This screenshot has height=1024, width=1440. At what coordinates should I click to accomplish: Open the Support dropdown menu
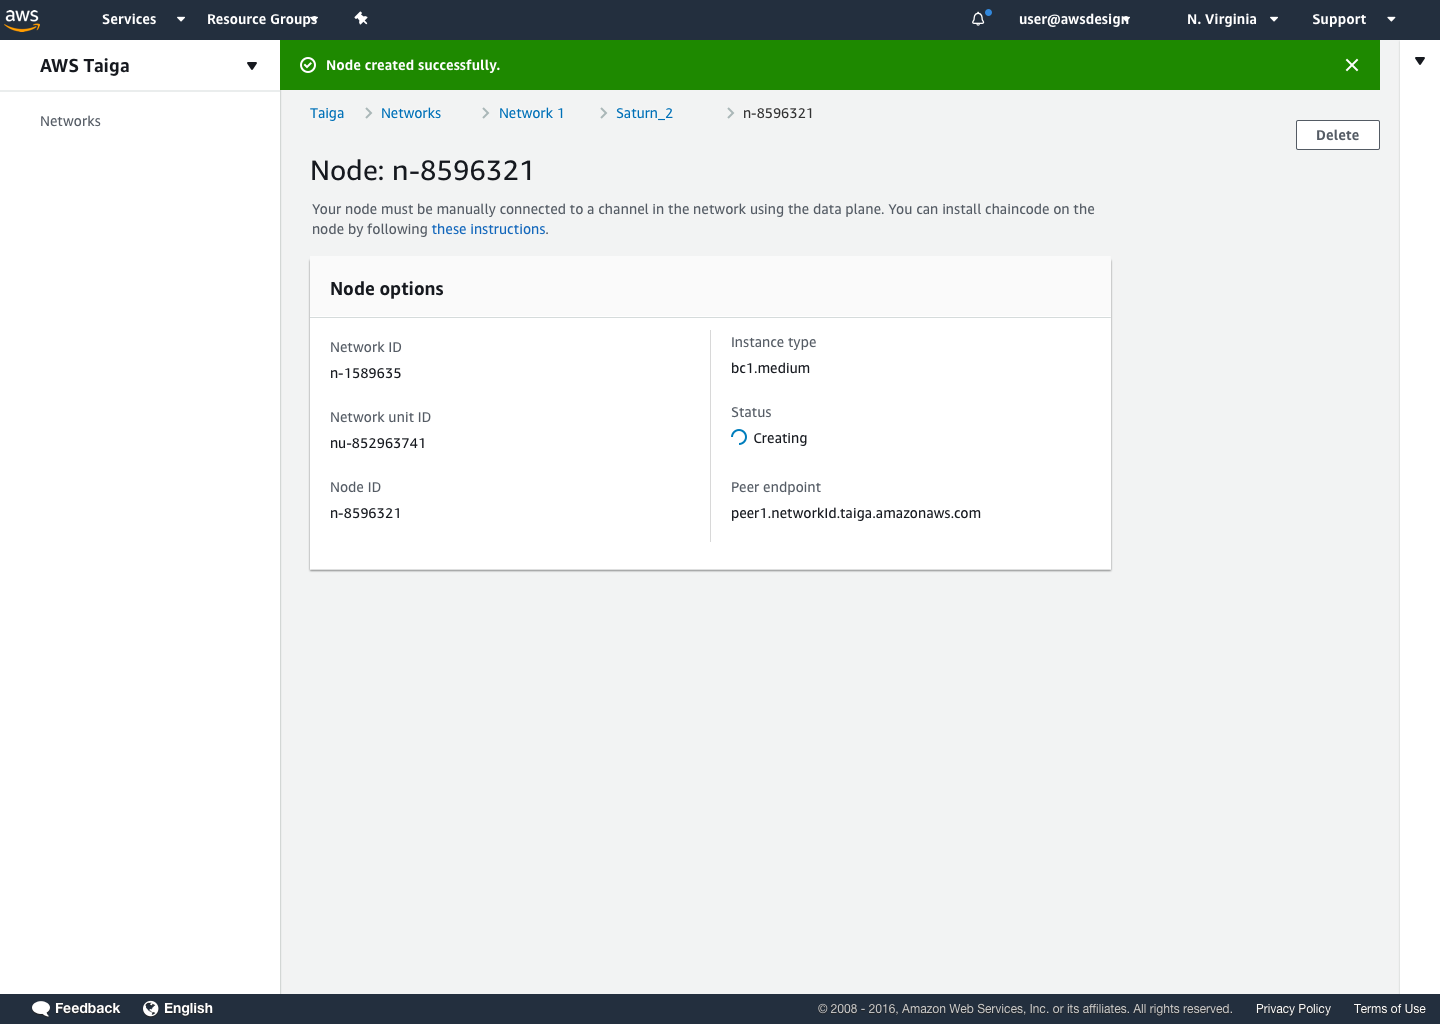(1353, 19)
